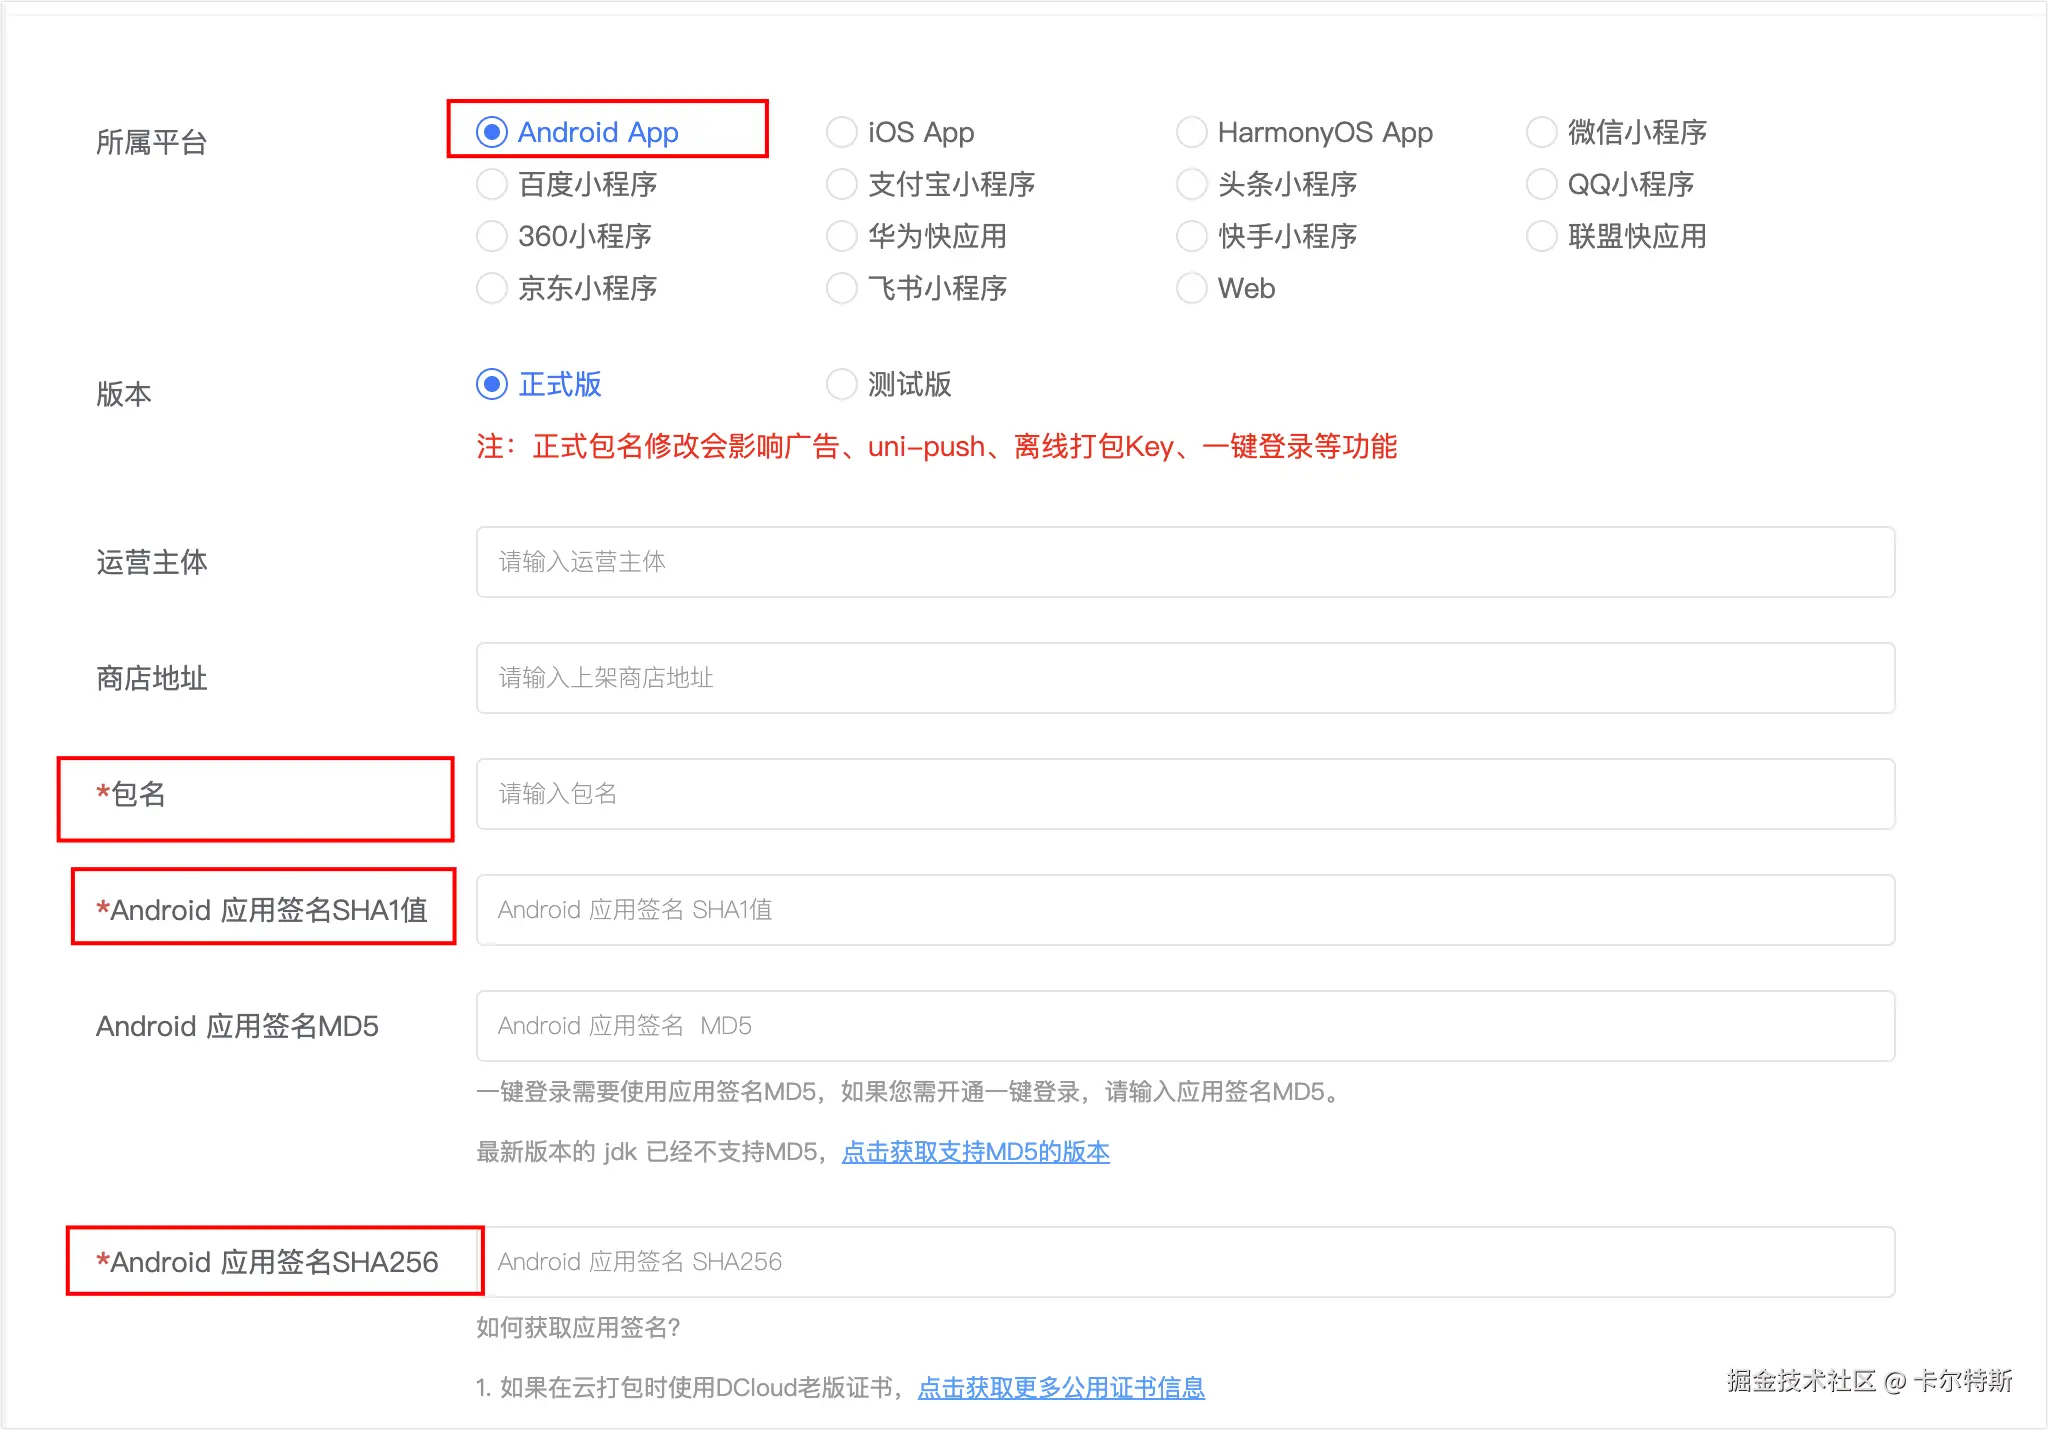Choose 微信小程序 platform radio button
The width and height of the screenshot is (2048, 1430).
(x=1542, y=132)
